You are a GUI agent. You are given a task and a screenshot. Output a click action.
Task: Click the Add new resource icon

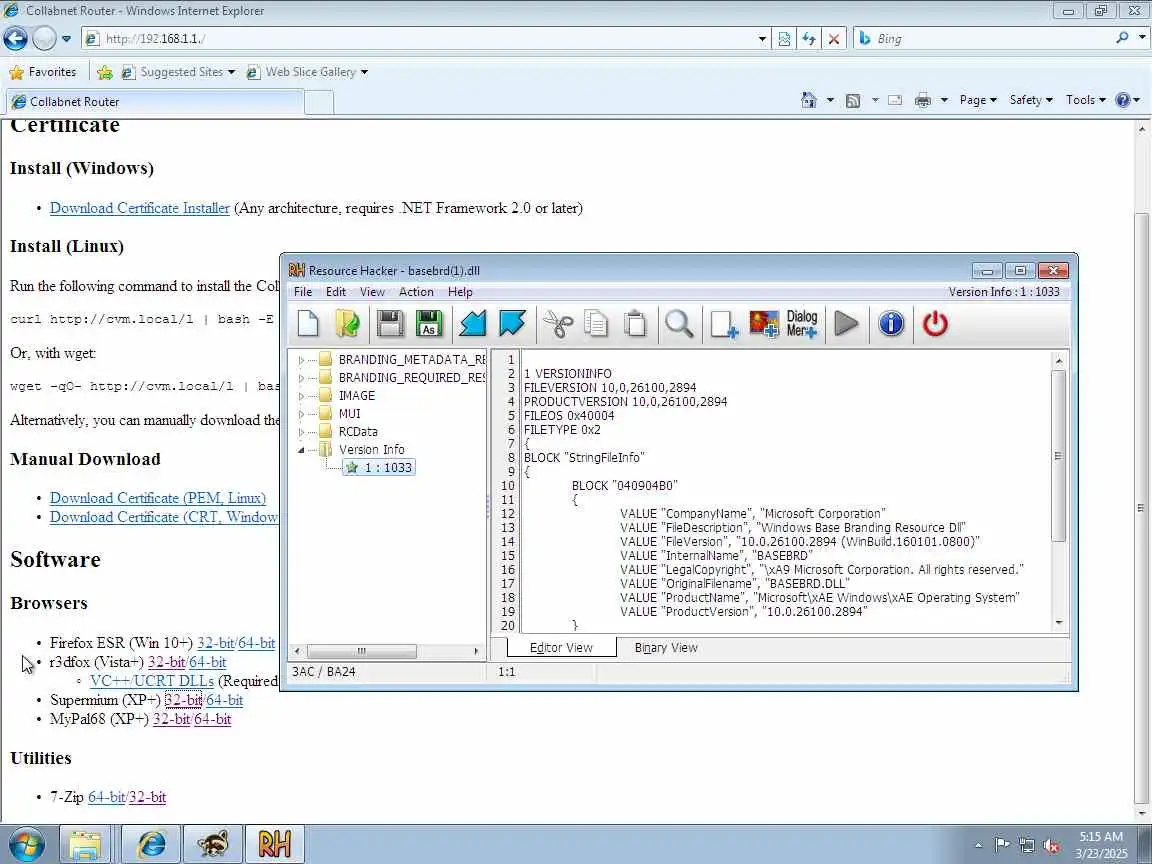724,323
